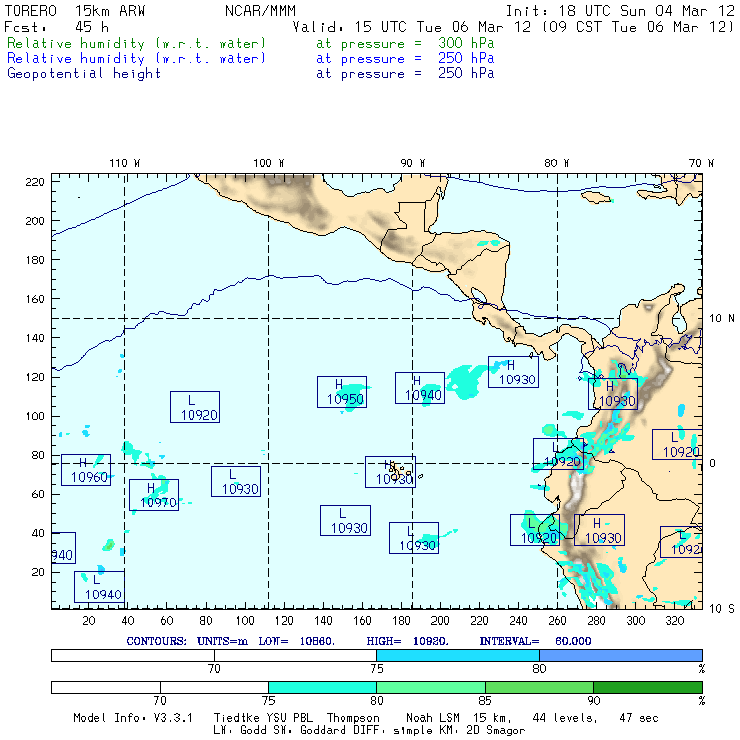
Task: Click the Galapagos Islands on the map
Action: coord(400,471)
